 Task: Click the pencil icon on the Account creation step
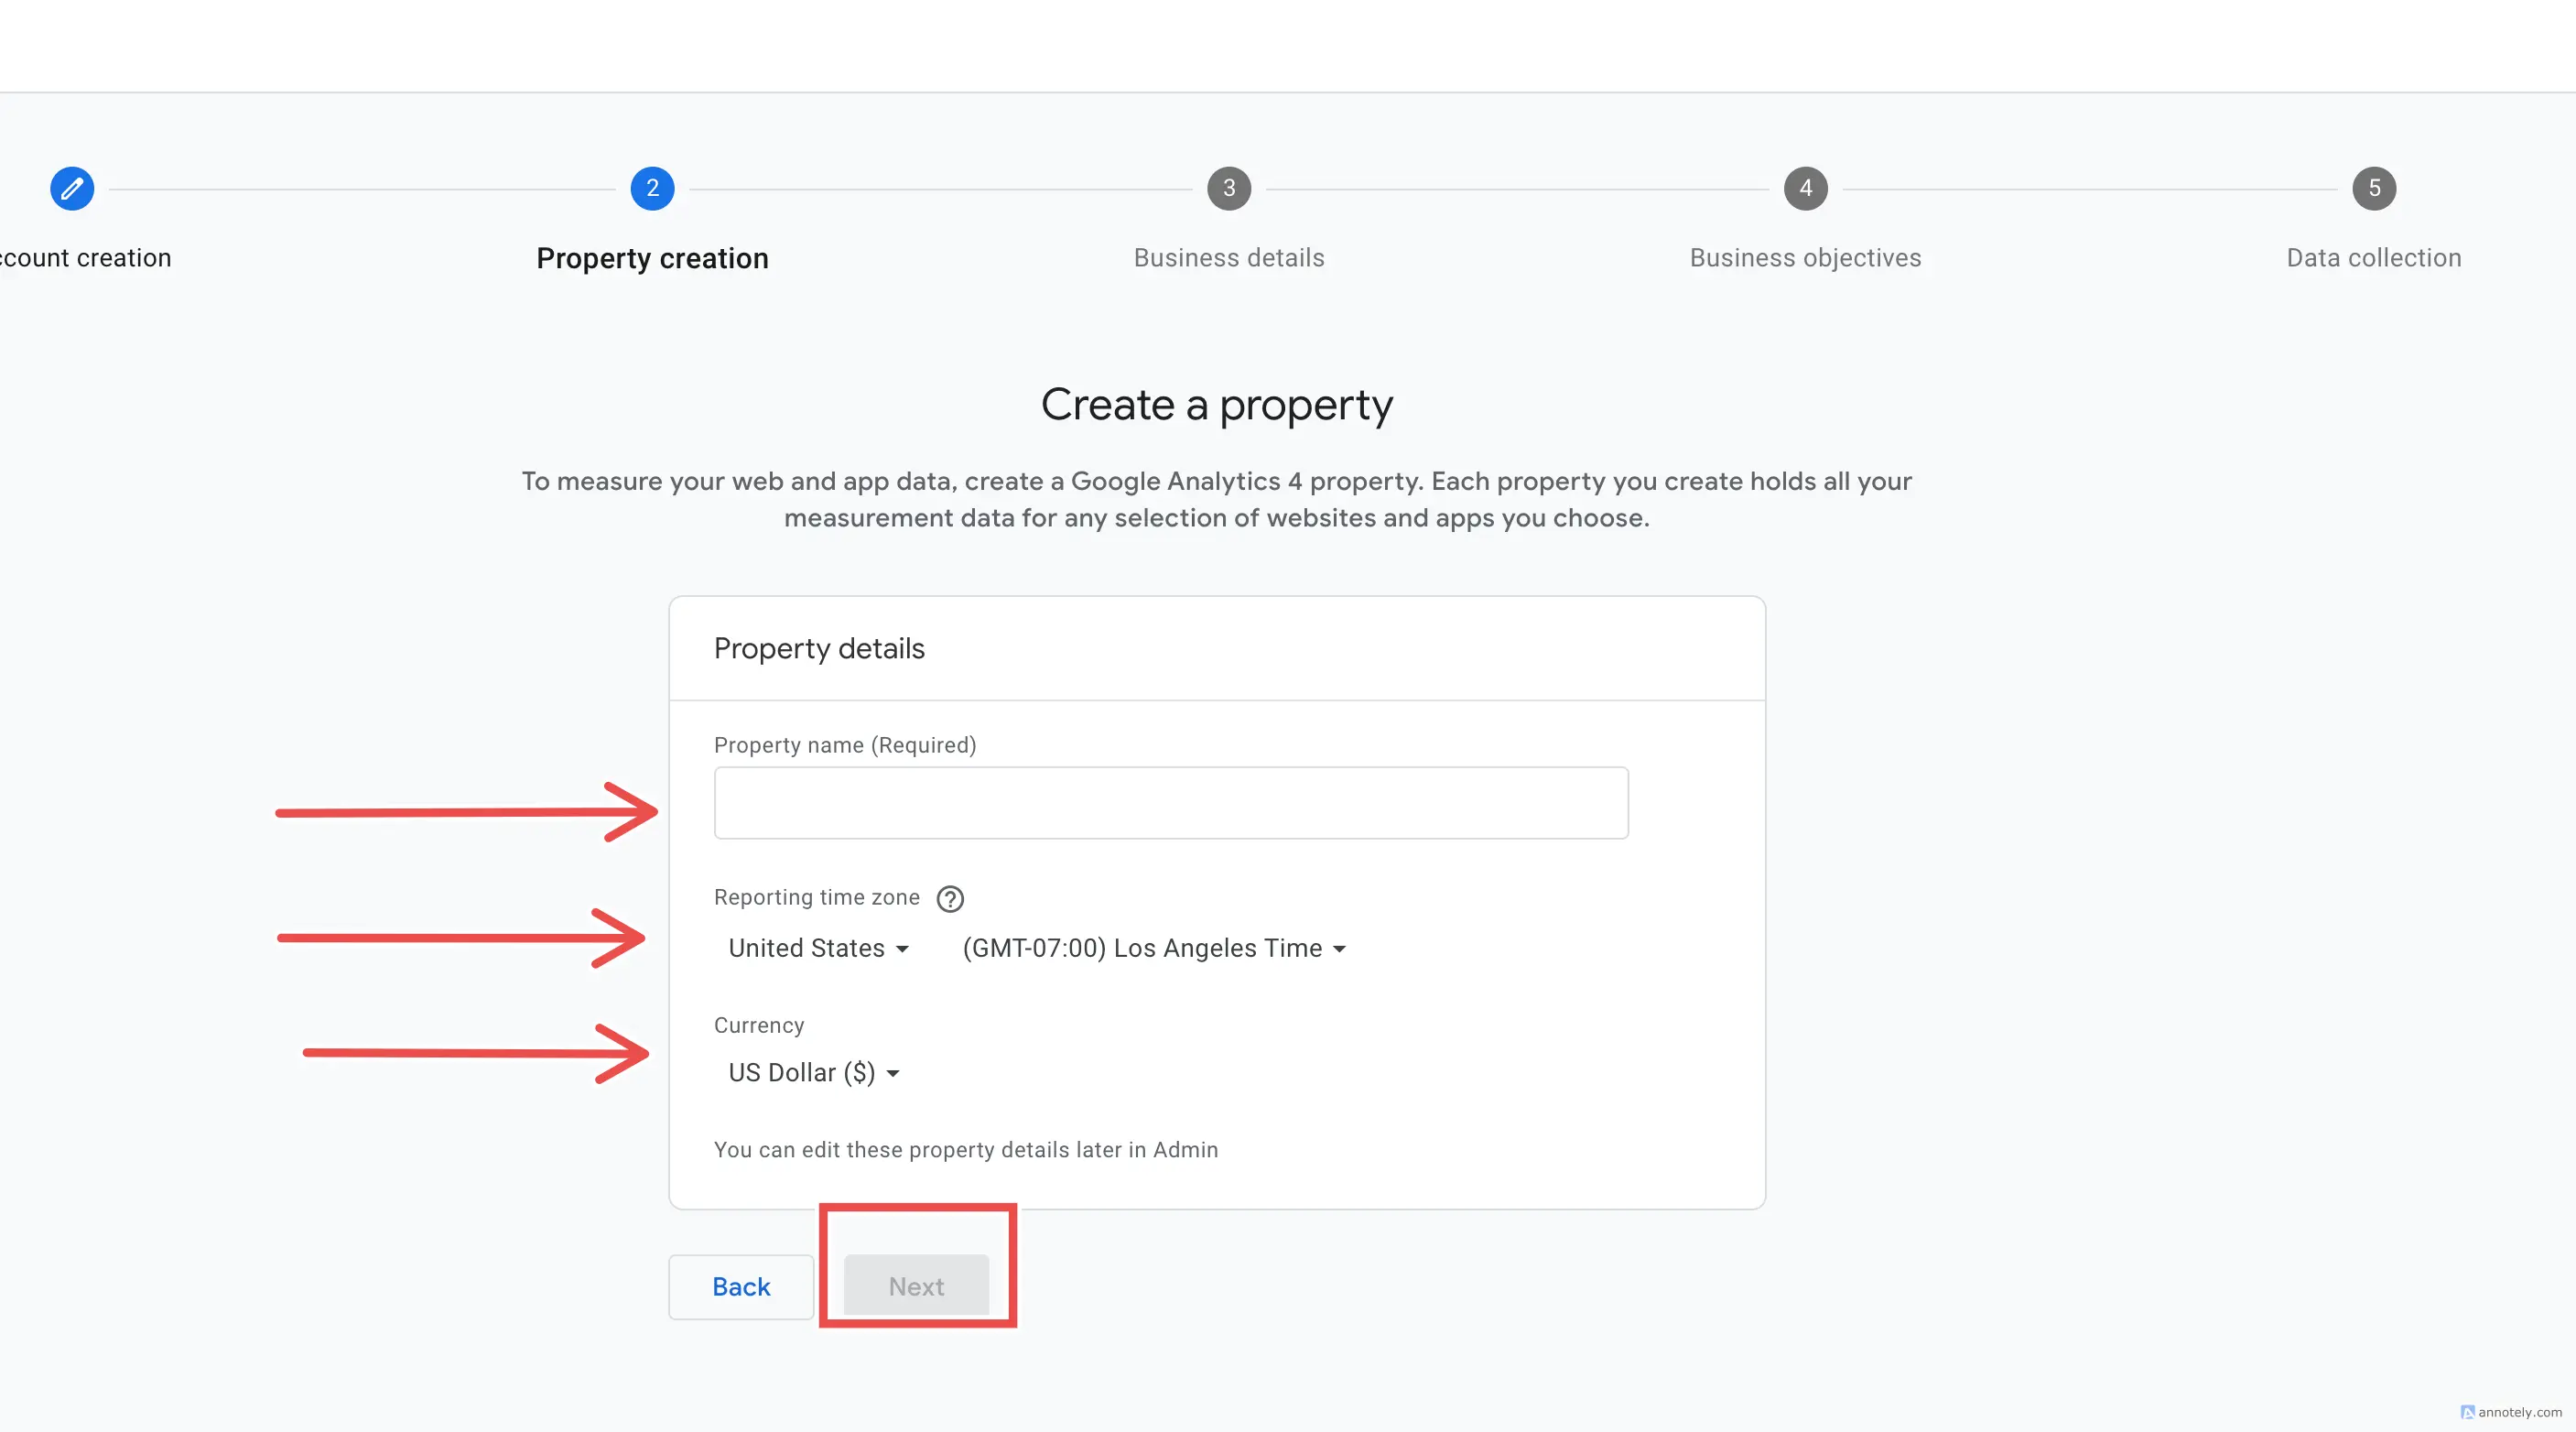71,188
